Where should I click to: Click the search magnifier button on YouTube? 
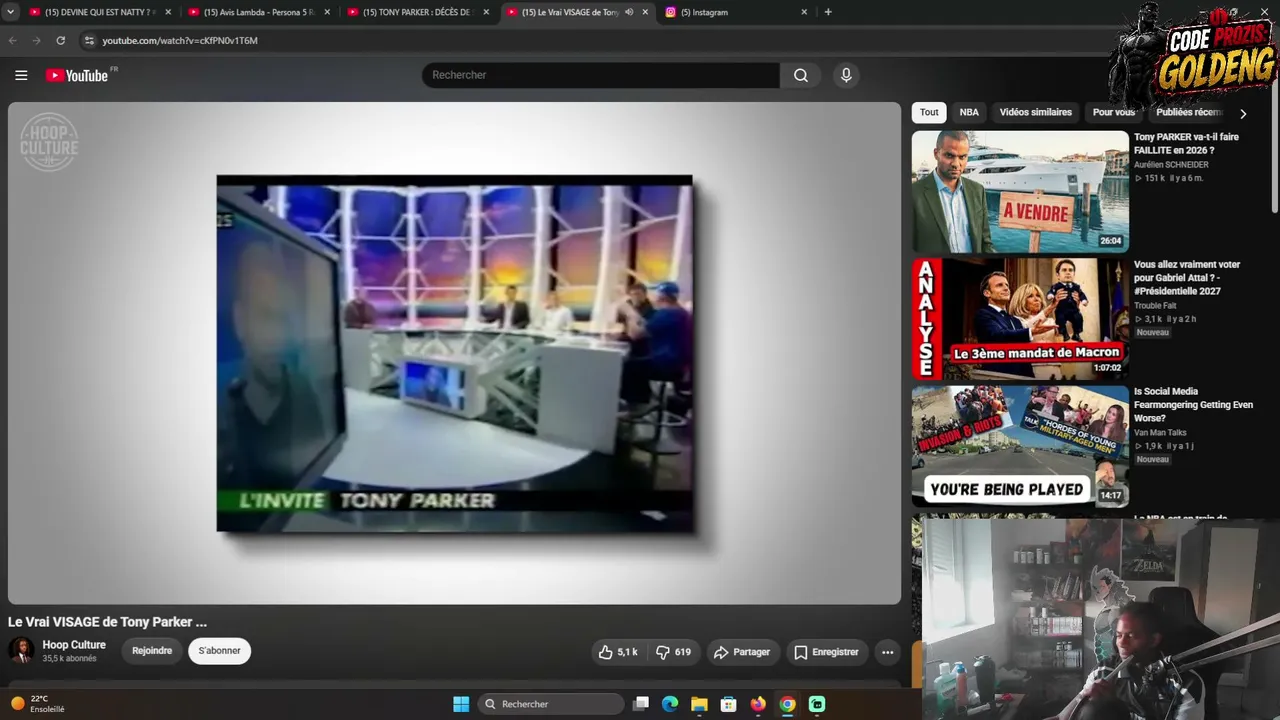(801, 75)
